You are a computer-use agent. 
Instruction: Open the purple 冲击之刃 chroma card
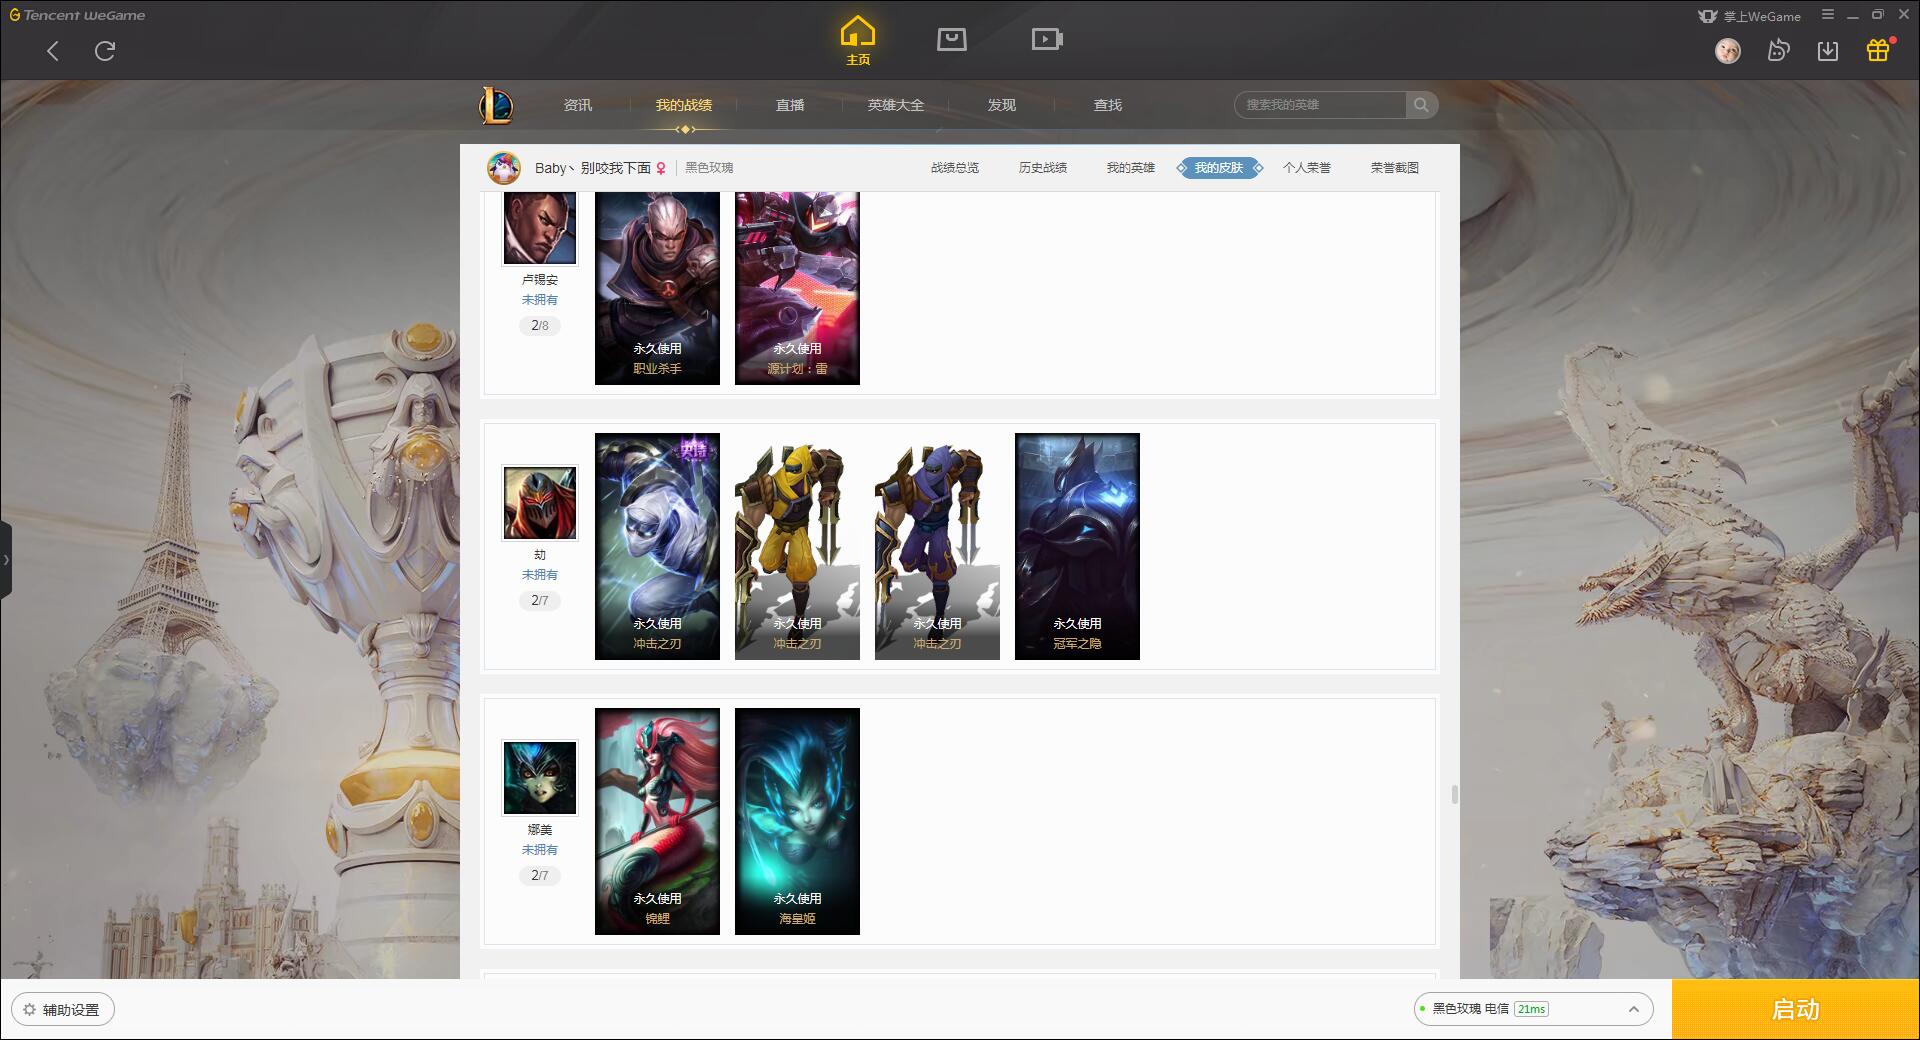click(x=937, y=546)
